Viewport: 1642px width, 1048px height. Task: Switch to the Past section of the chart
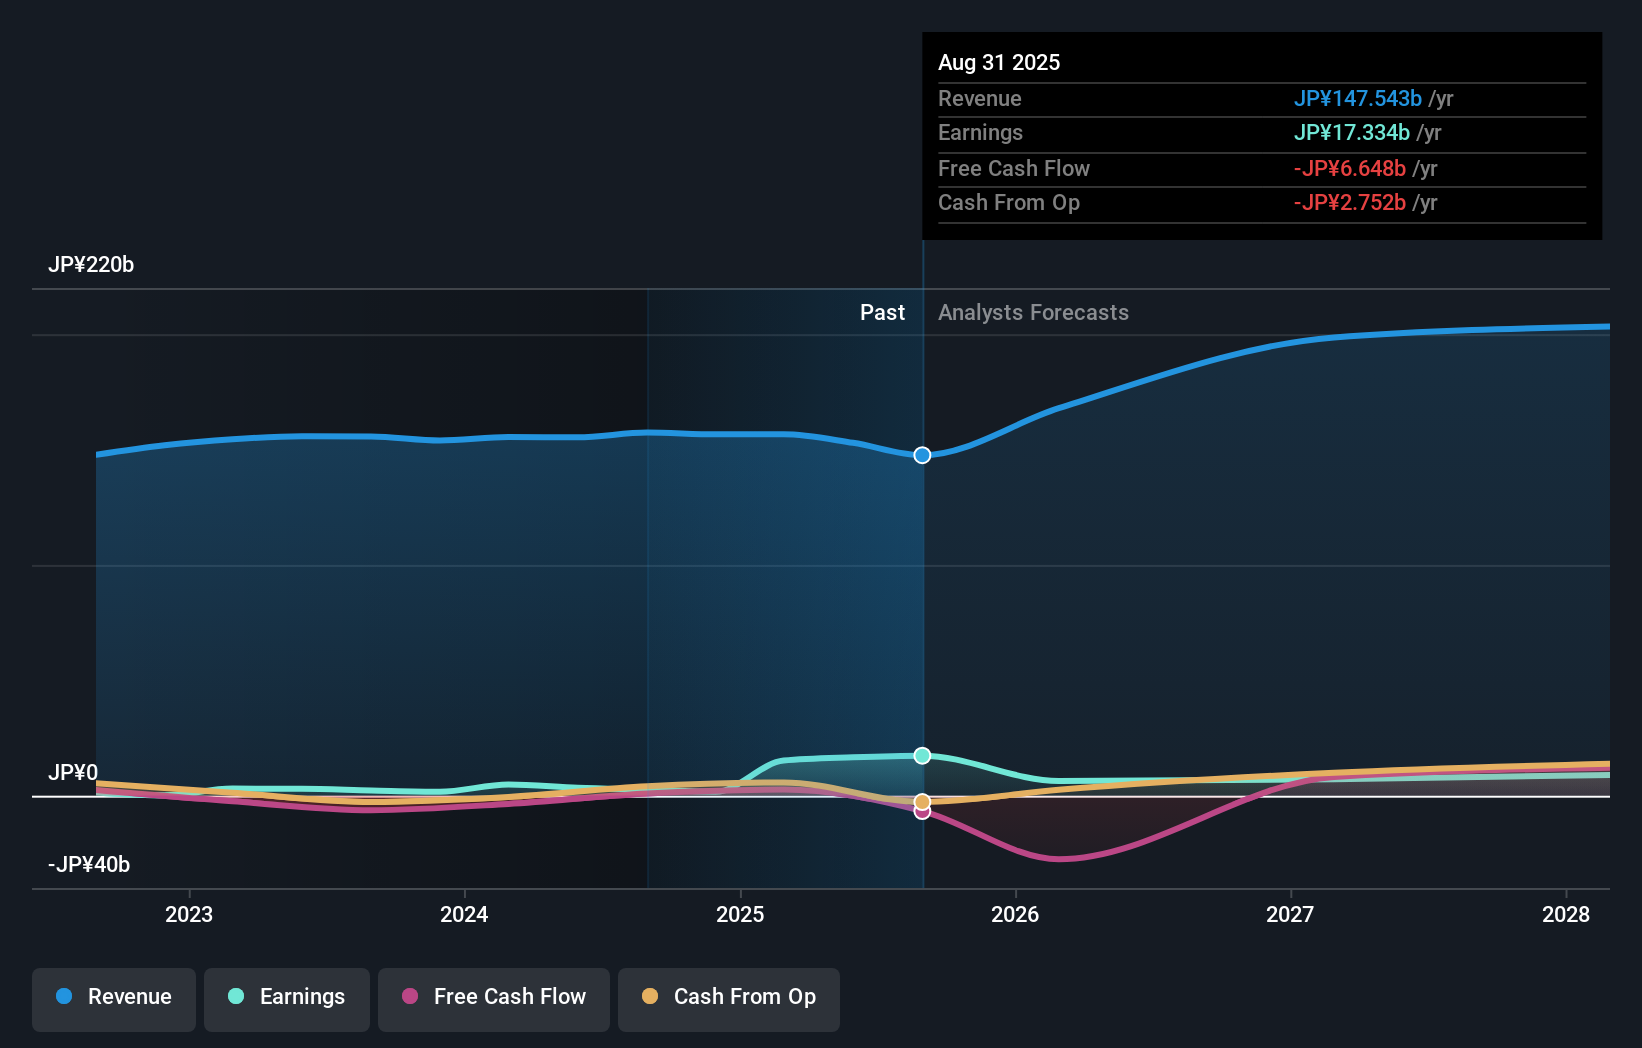[882, 312]
